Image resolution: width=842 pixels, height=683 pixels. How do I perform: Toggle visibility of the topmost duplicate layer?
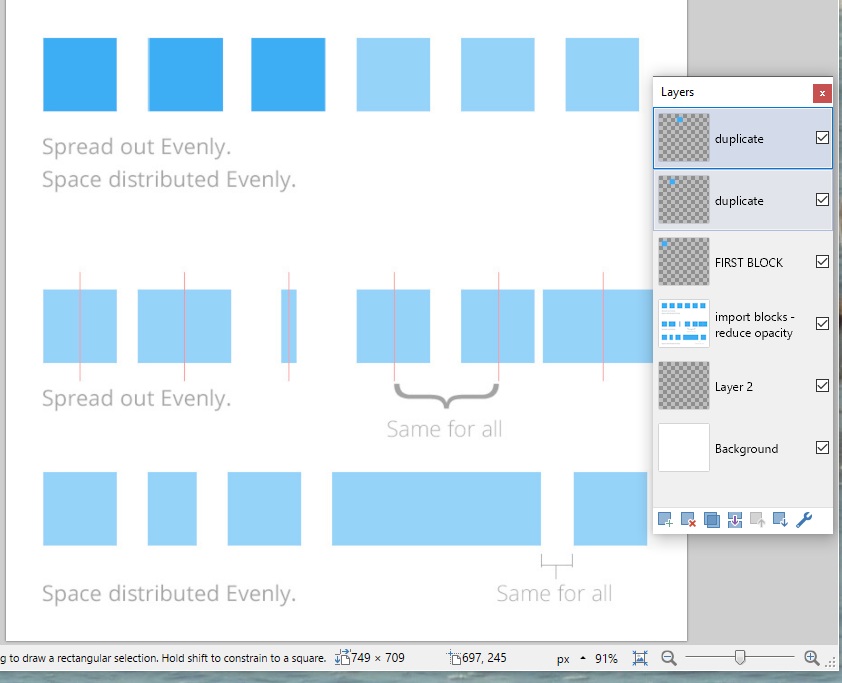(822, 138)
